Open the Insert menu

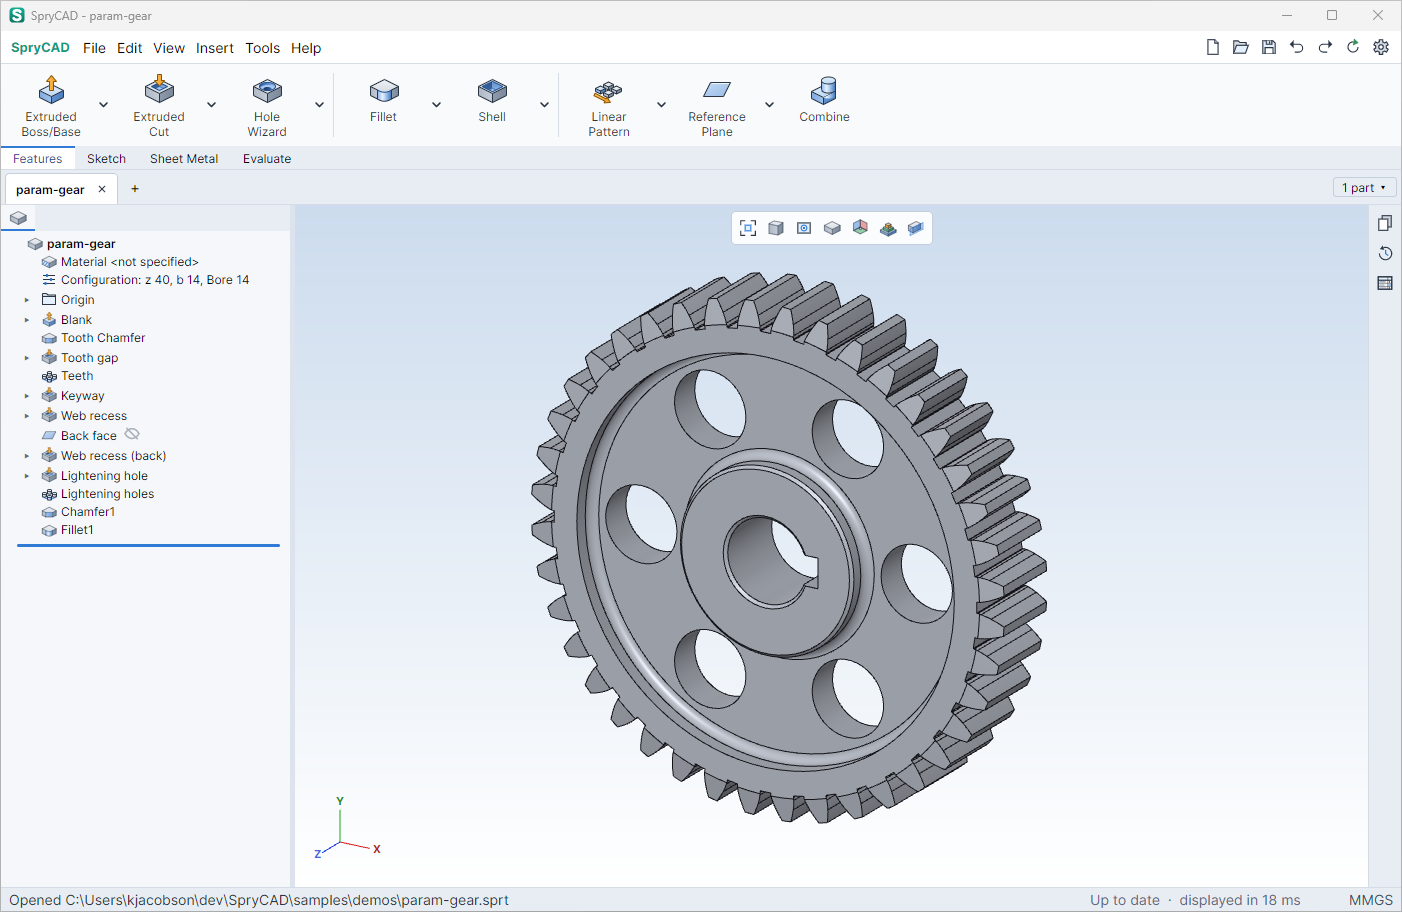(215, 48)
